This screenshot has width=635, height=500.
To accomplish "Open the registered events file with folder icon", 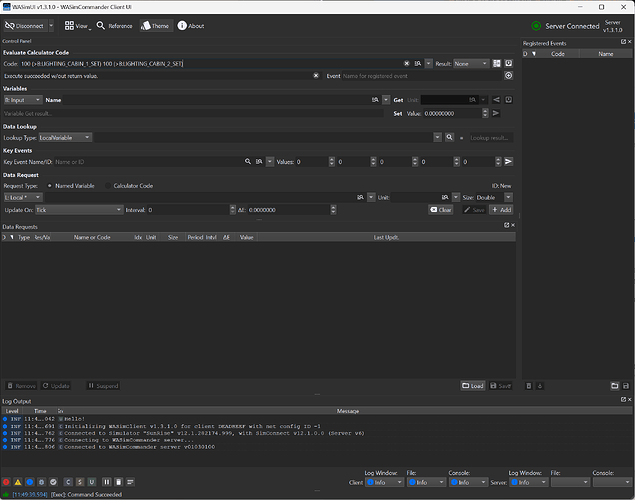I will coord(615,386).
